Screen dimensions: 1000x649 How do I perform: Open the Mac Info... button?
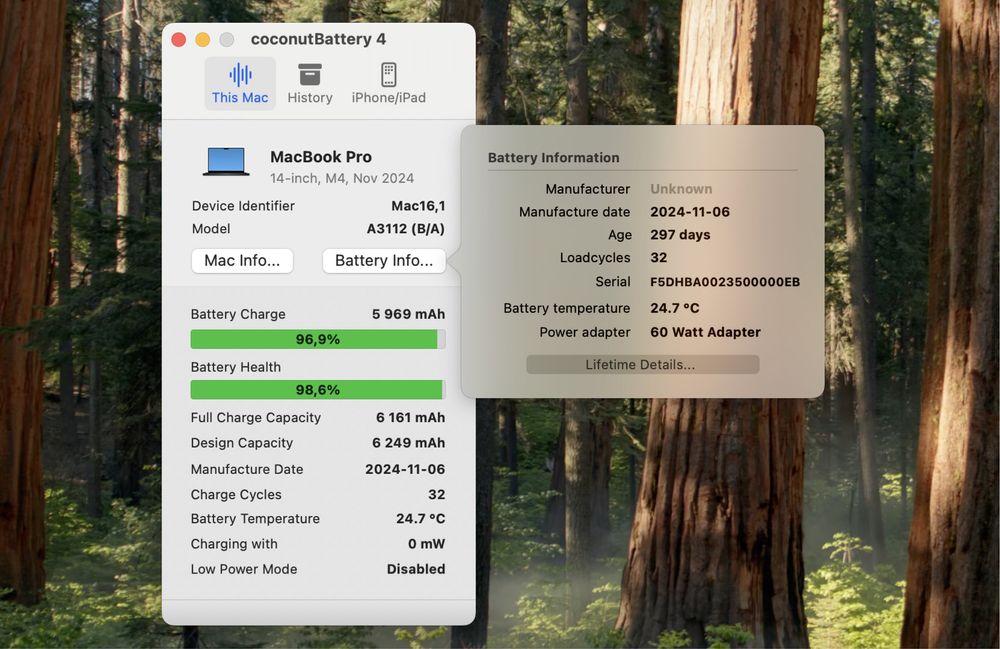point(242,261)
